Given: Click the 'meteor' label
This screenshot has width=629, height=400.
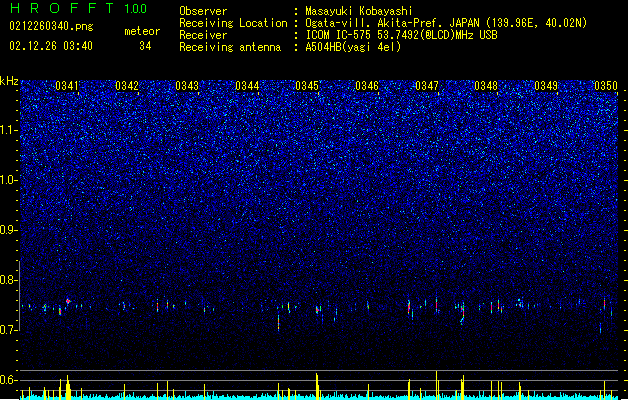Looking at the screenshot, I should point(142,31).
